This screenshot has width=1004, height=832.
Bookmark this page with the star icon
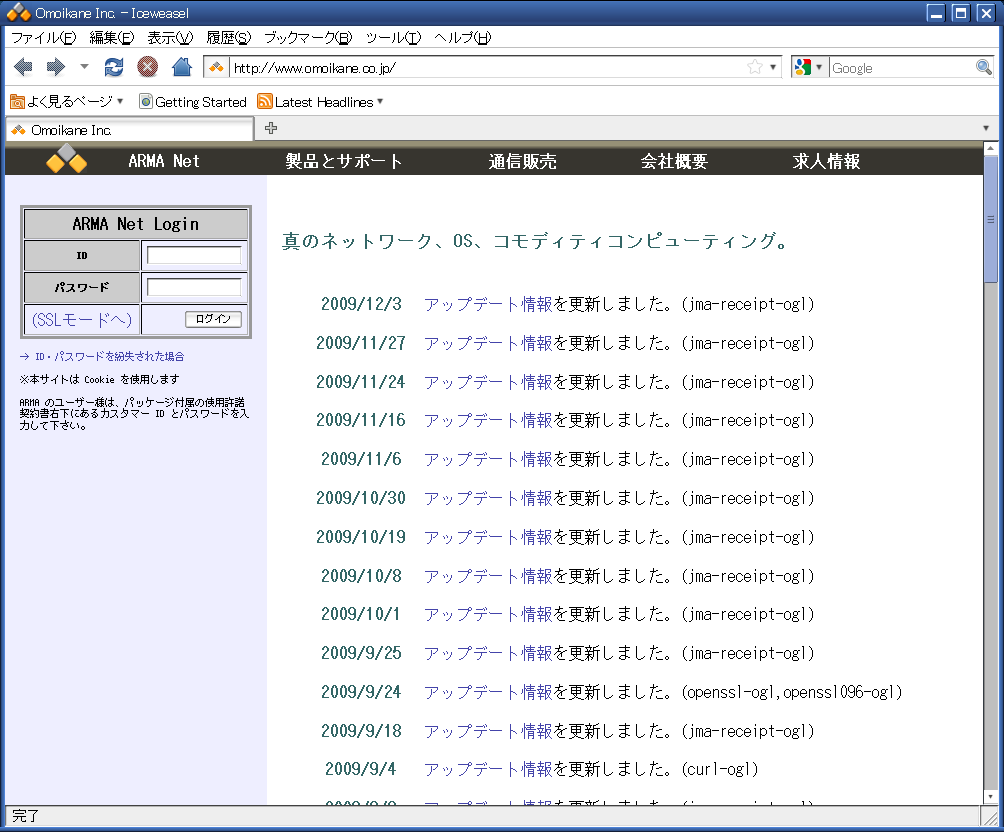coord(755,67)
